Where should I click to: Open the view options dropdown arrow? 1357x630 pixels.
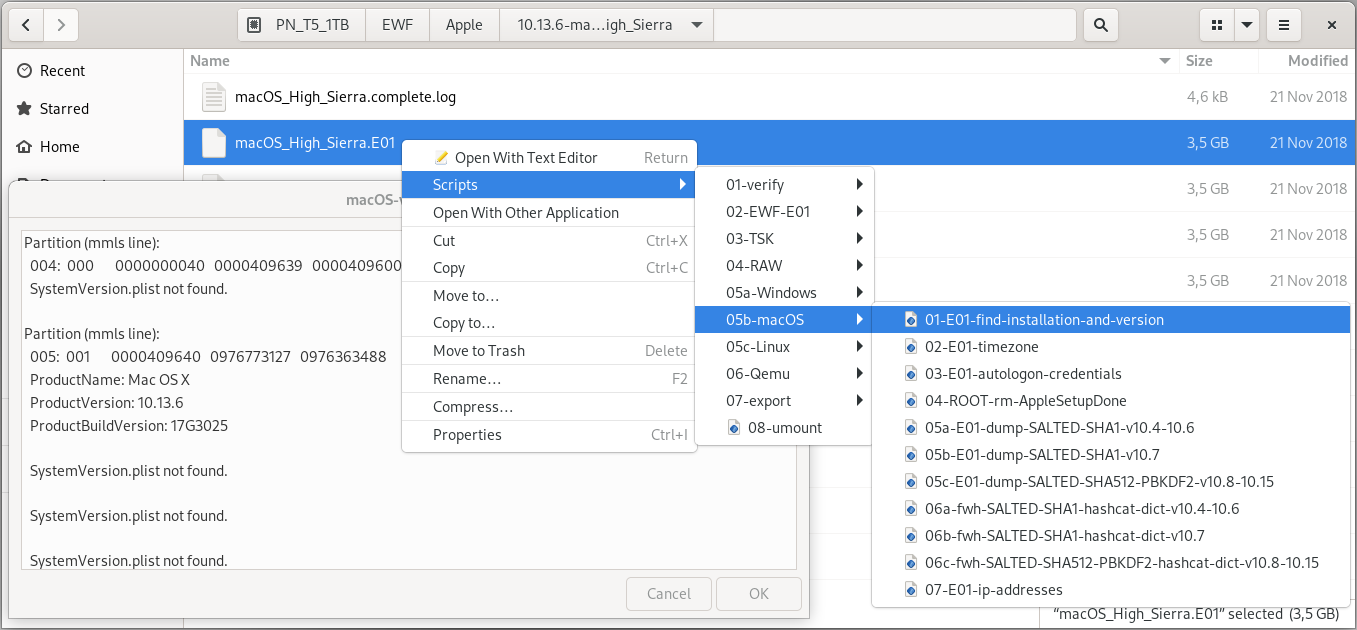(x=1246, y=25)
